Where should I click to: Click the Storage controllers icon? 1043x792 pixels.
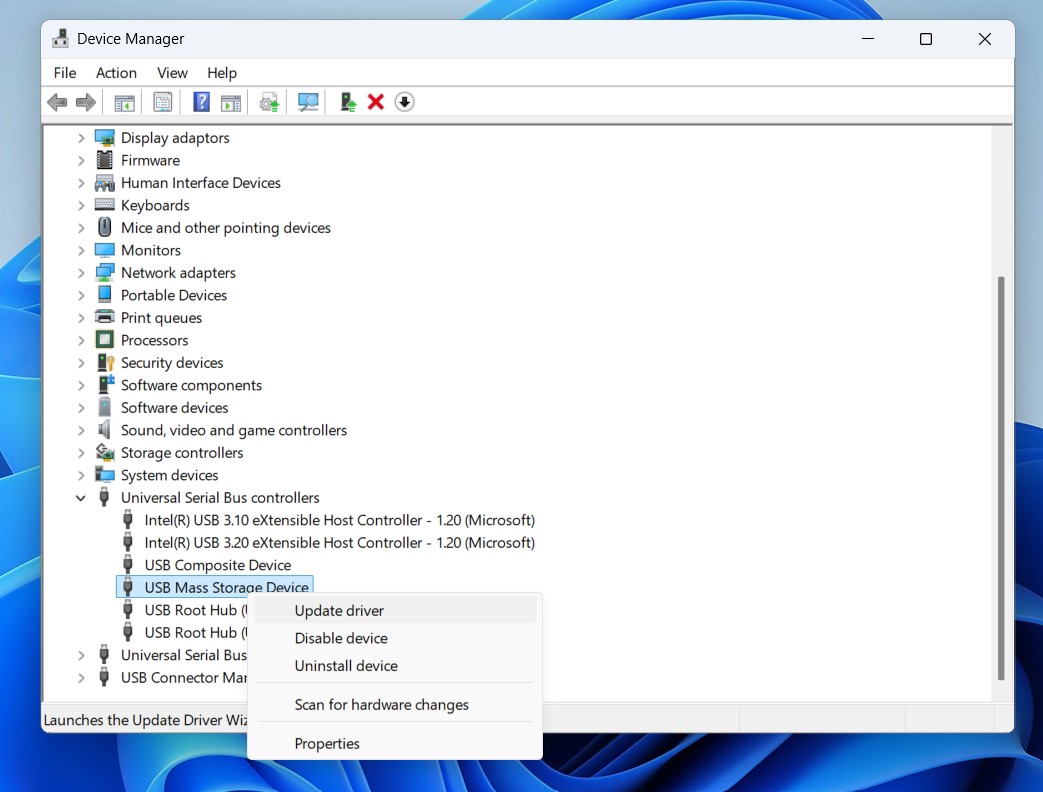[104, 453]
